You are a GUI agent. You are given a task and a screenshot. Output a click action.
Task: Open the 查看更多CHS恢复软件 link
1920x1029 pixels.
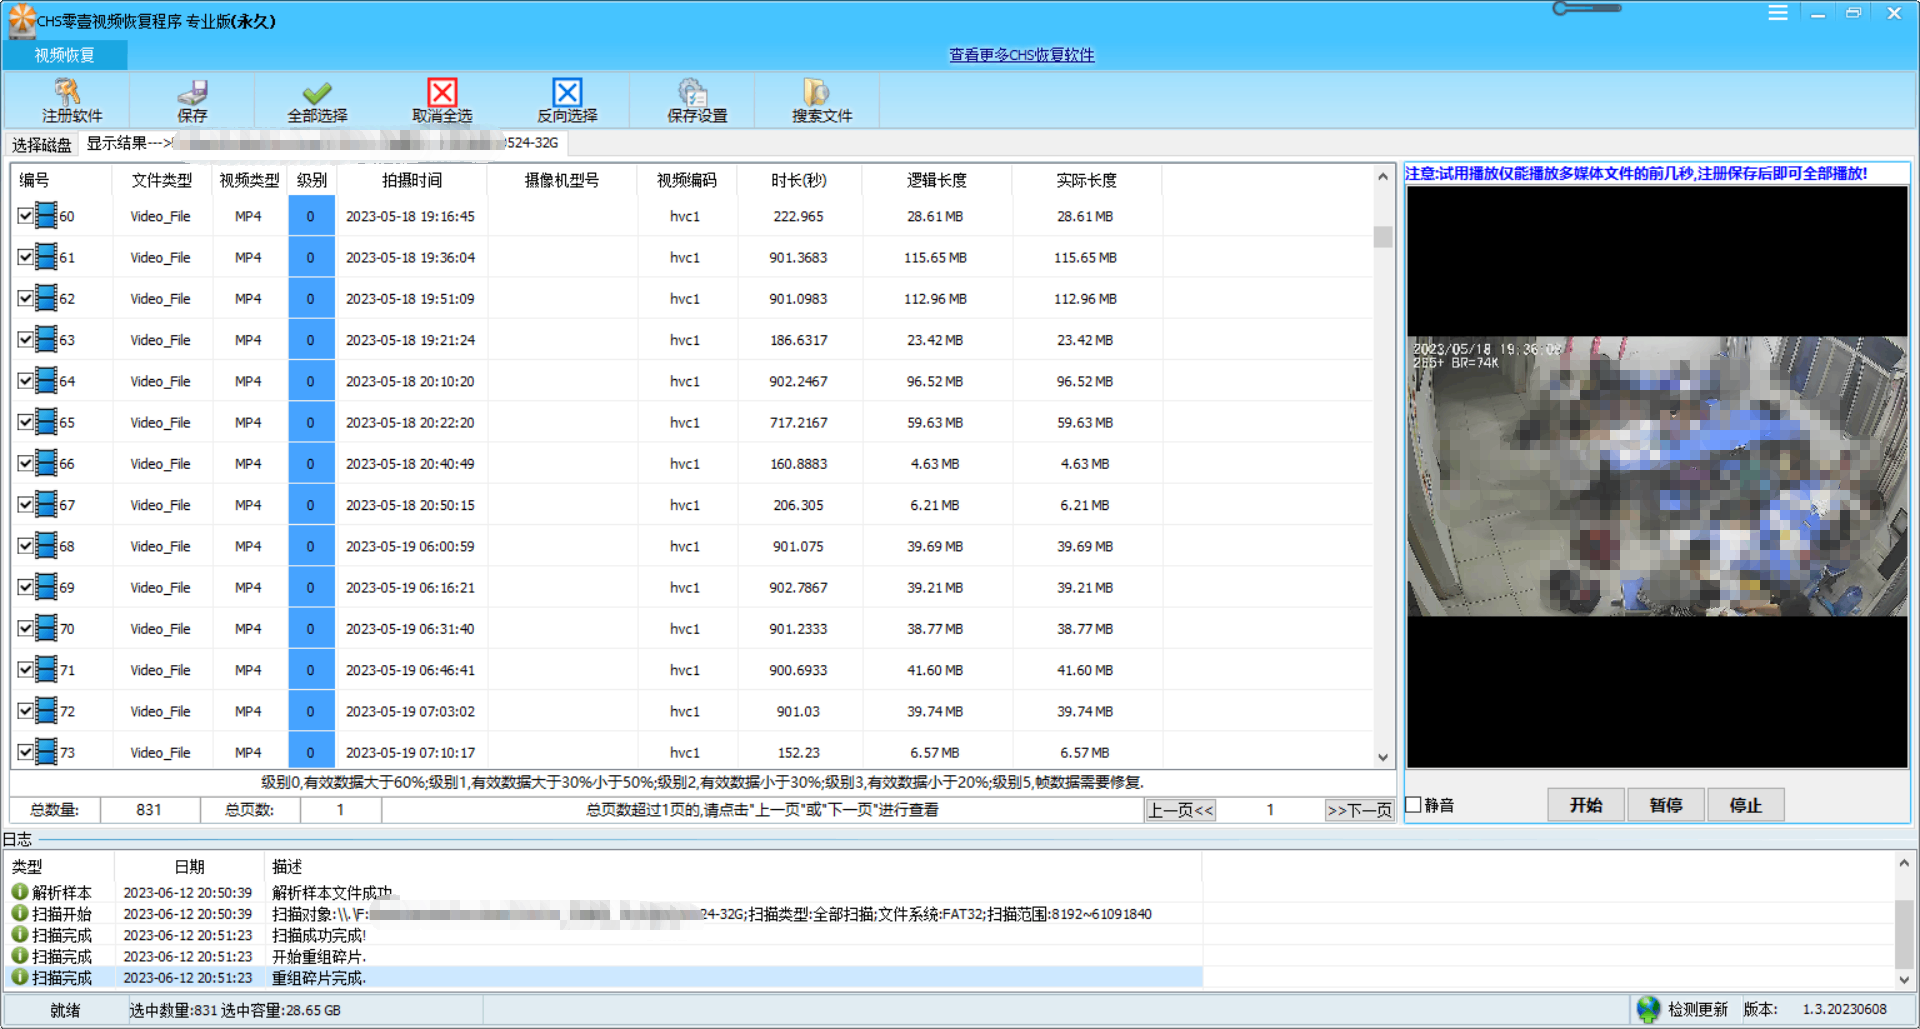coord(1022,55)
